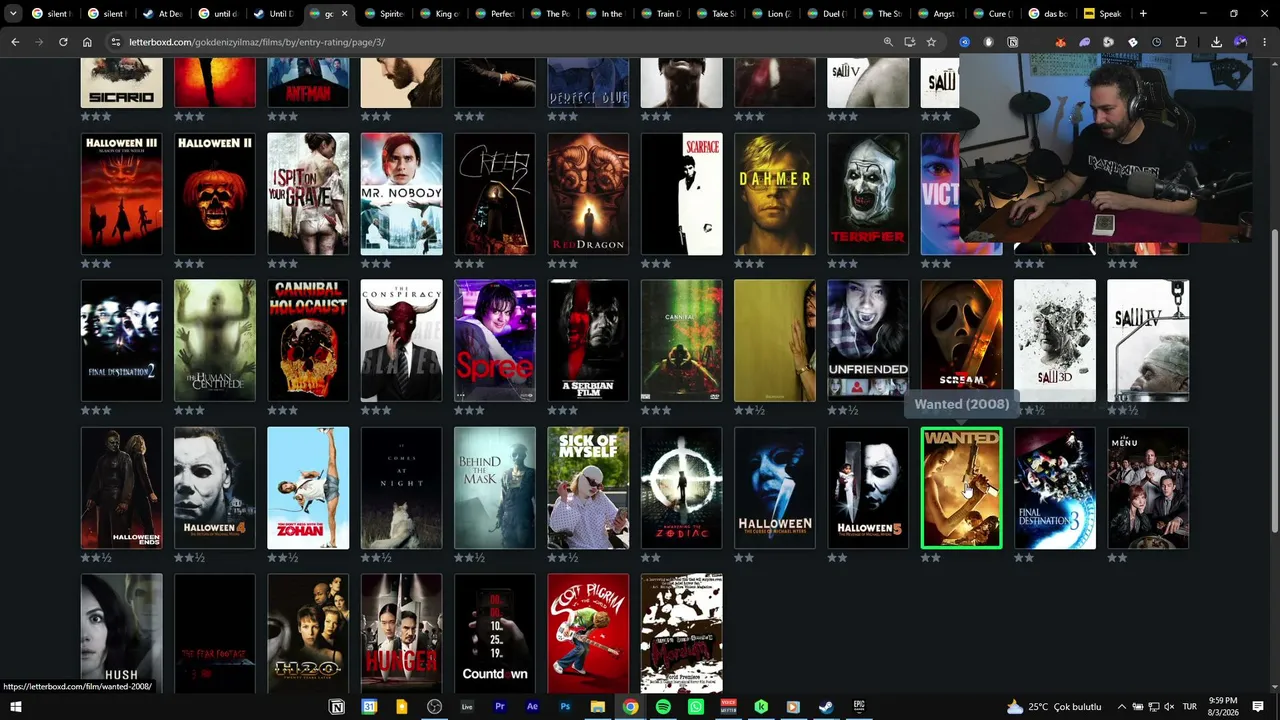The height and width of the screenshot is (720, 1280).
Task: Launch After Effects from the taskbar
Action: coord(532,707)
